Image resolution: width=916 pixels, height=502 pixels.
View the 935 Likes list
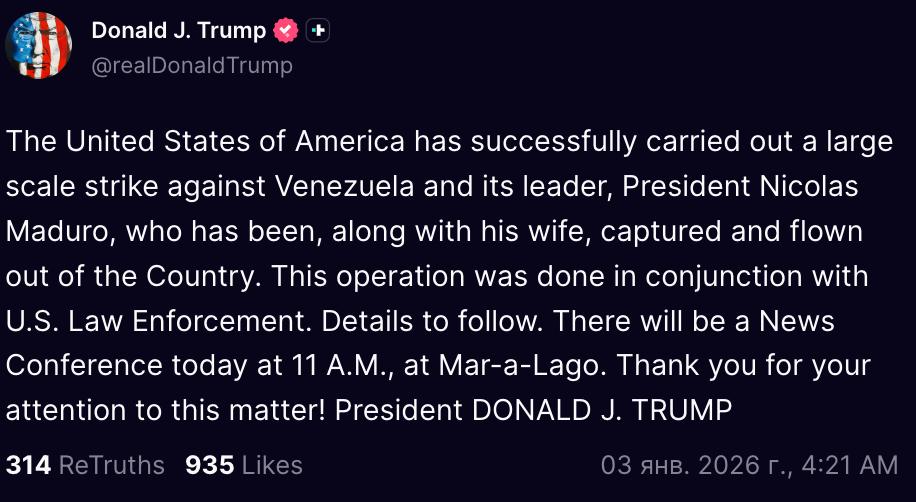(243, 465)
